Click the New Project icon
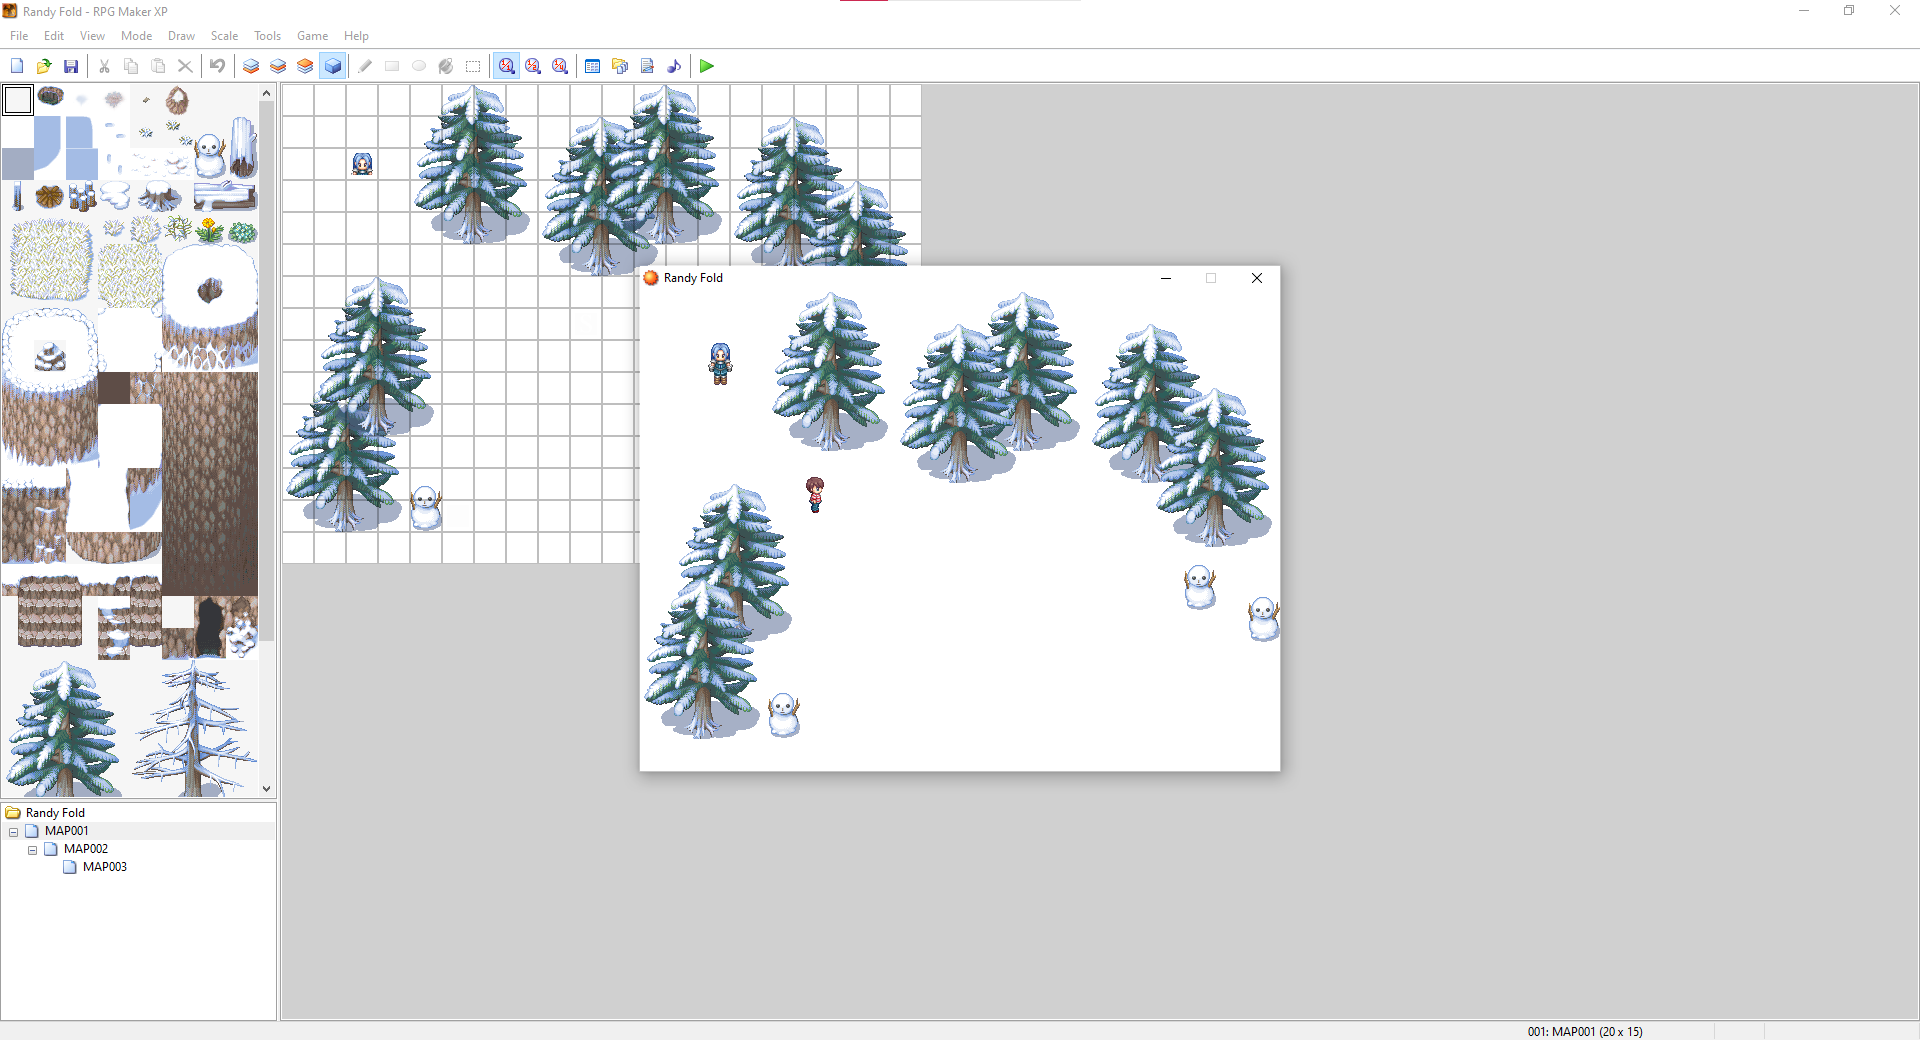 [x=17, y=66]
